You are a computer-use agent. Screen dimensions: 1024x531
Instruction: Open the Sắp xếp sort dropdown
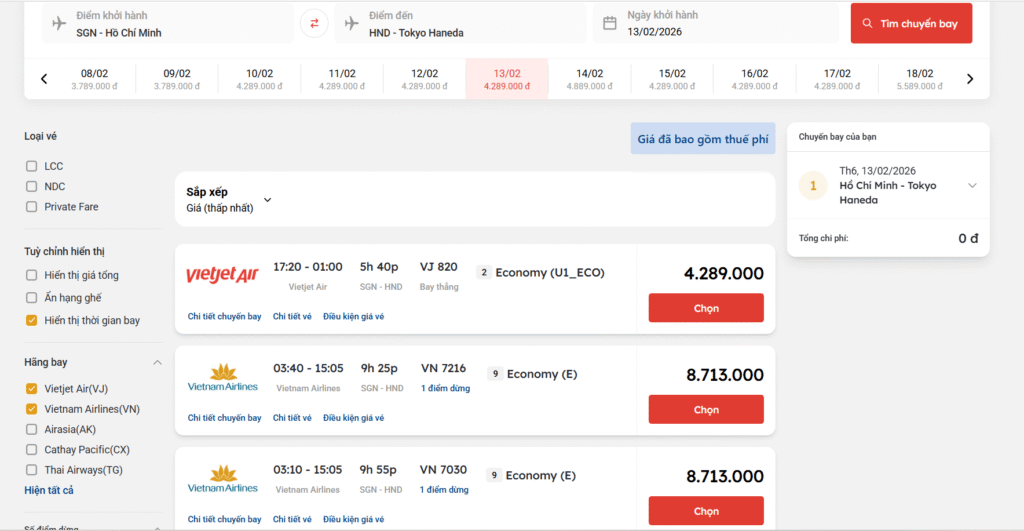[267, 200]
